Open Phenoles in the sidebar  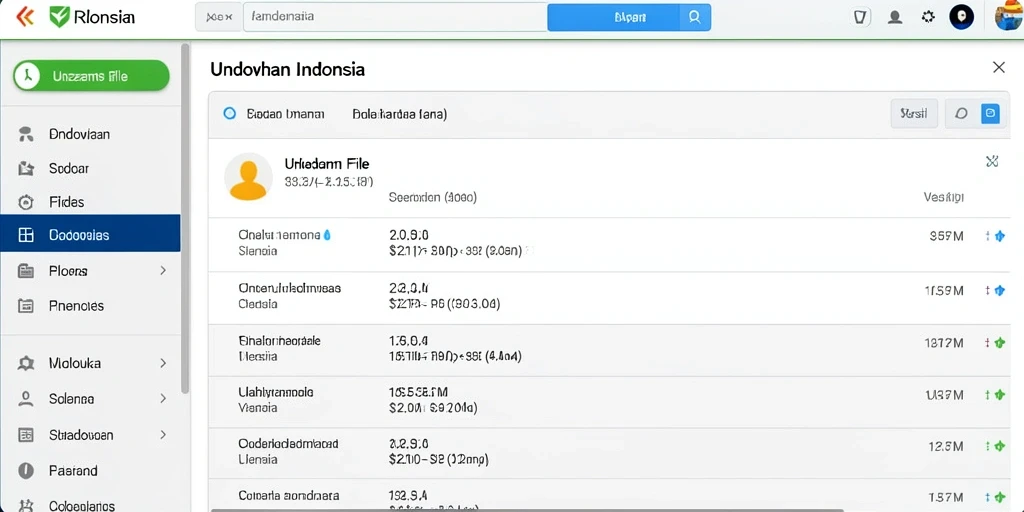[76, 306]
